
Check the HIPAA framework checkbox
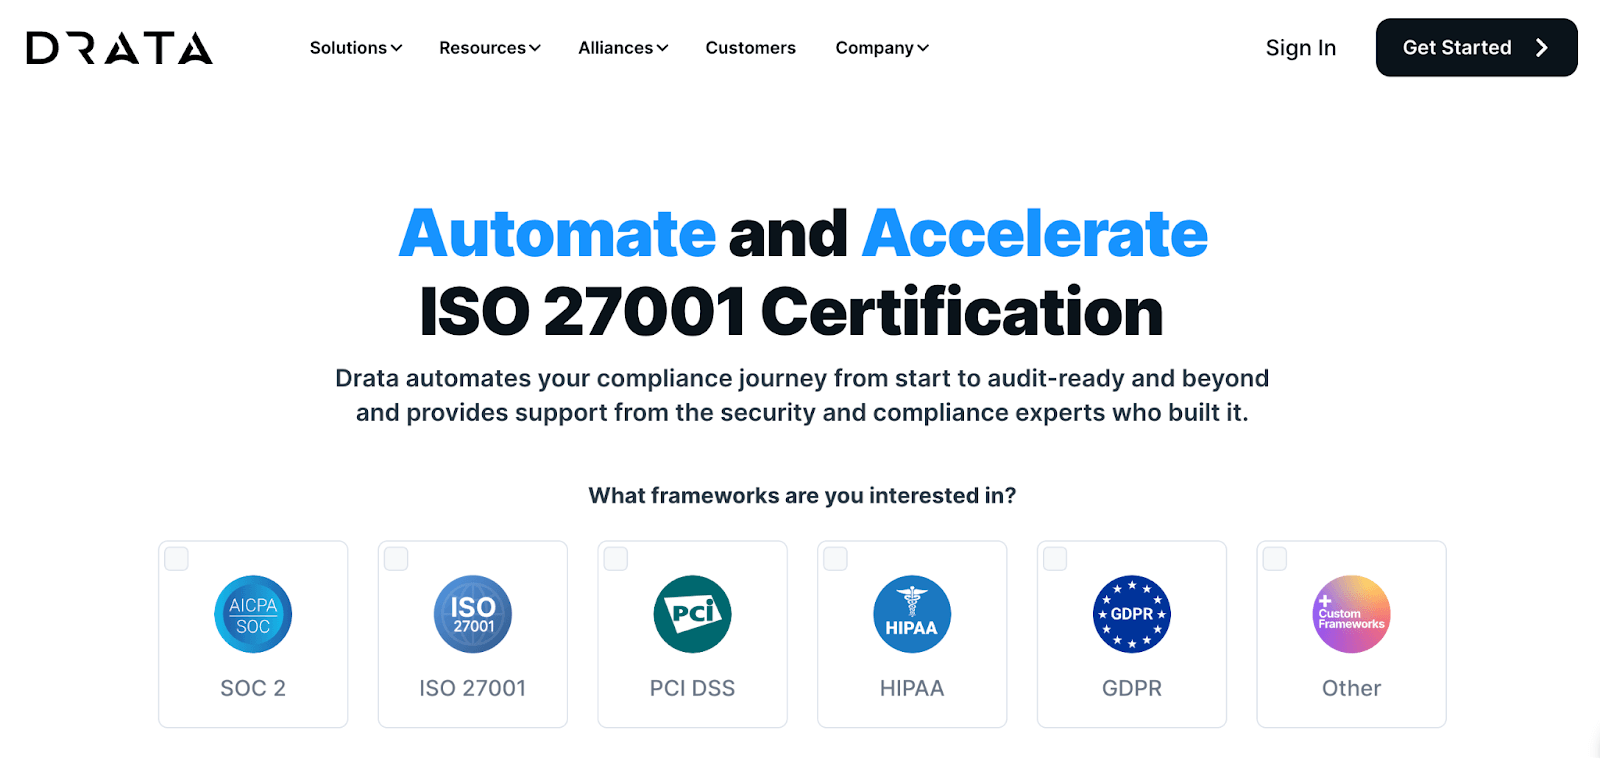pyautogui.click(x=836, y=559)
